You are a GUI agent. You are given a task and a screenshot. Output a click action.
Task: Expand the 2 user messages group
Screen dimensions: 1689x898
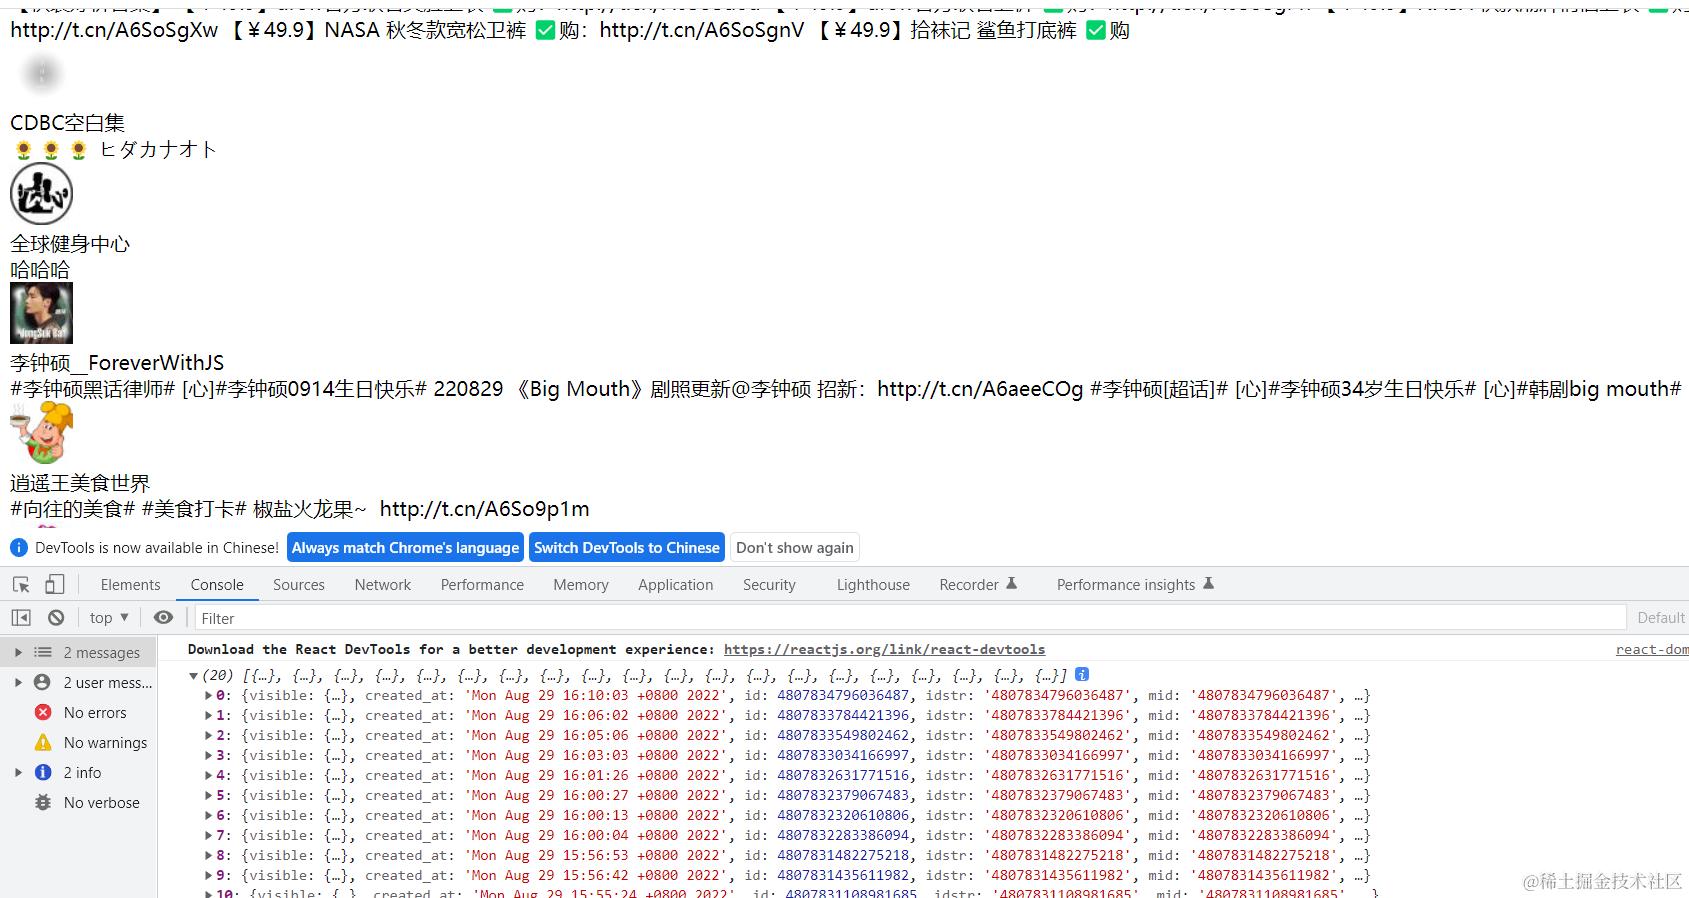click(18, 683)
